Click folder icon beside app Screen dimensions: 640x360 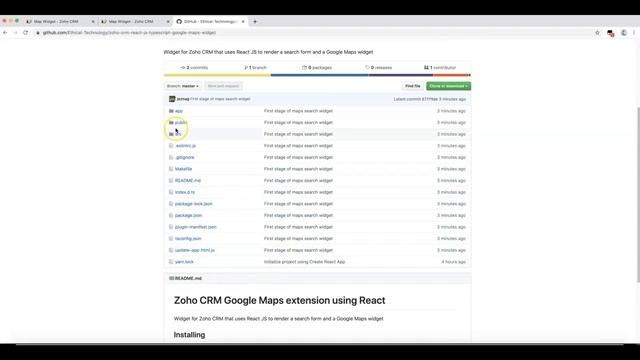pyautogui.click(x=171, y=111)
